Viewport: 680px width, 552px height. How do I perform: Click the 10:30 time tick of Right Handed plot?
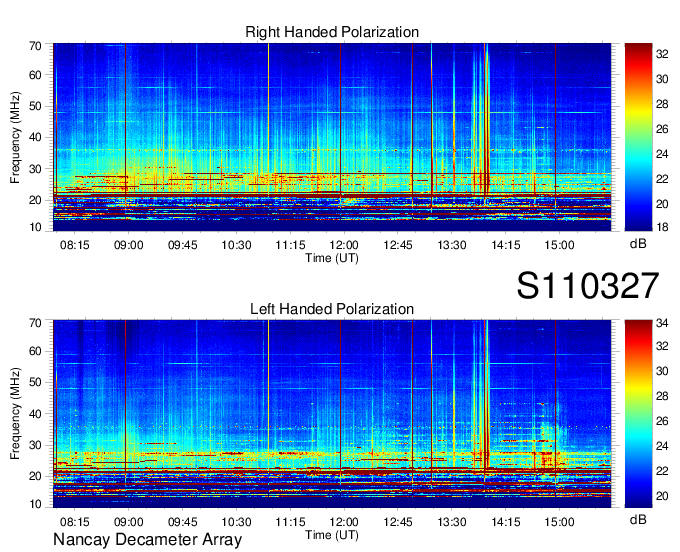point(236,245)
